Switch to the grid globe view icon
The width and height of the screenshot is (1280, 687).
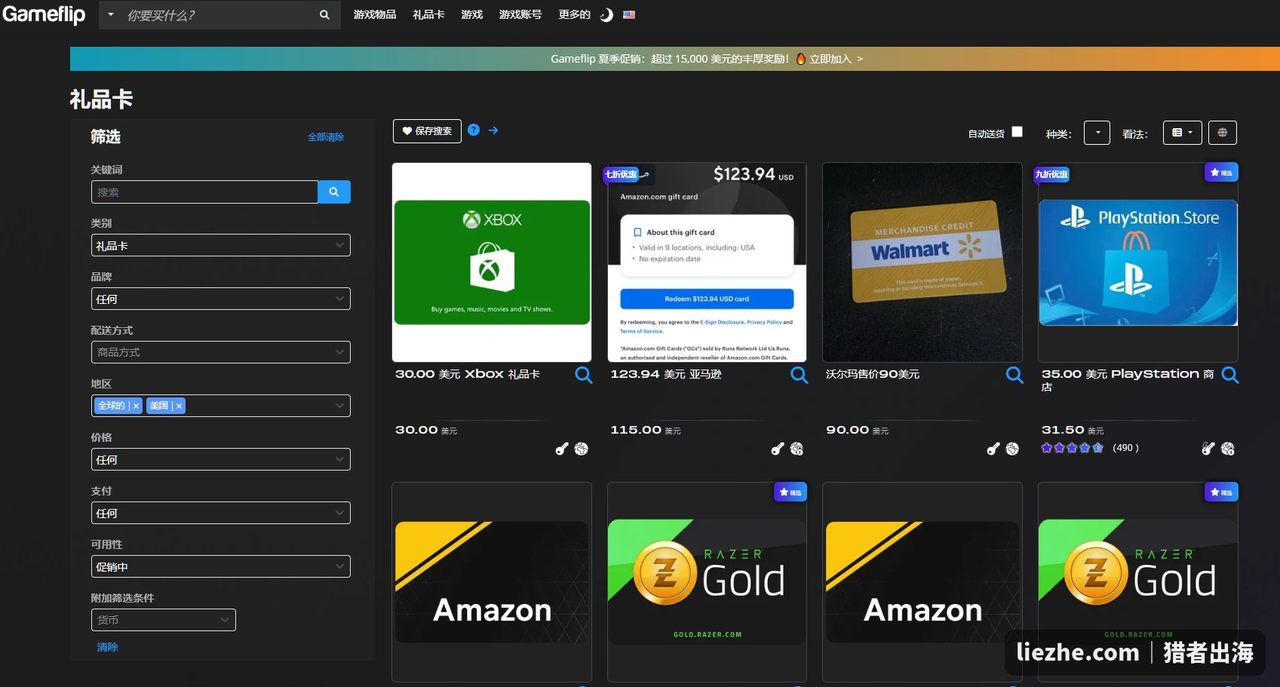tap(1222, 133)
